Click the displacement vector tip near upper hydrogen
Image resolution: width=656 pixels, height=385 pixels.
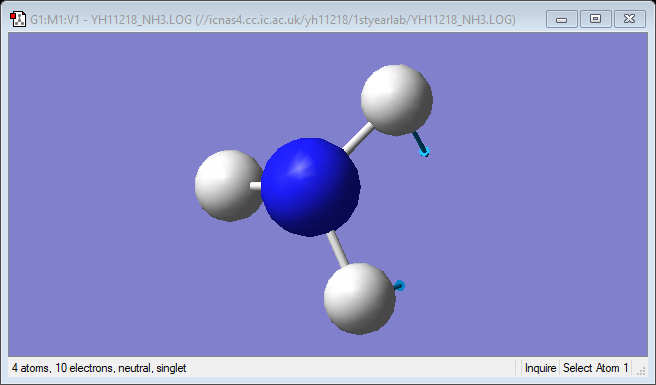click(424, 152)
